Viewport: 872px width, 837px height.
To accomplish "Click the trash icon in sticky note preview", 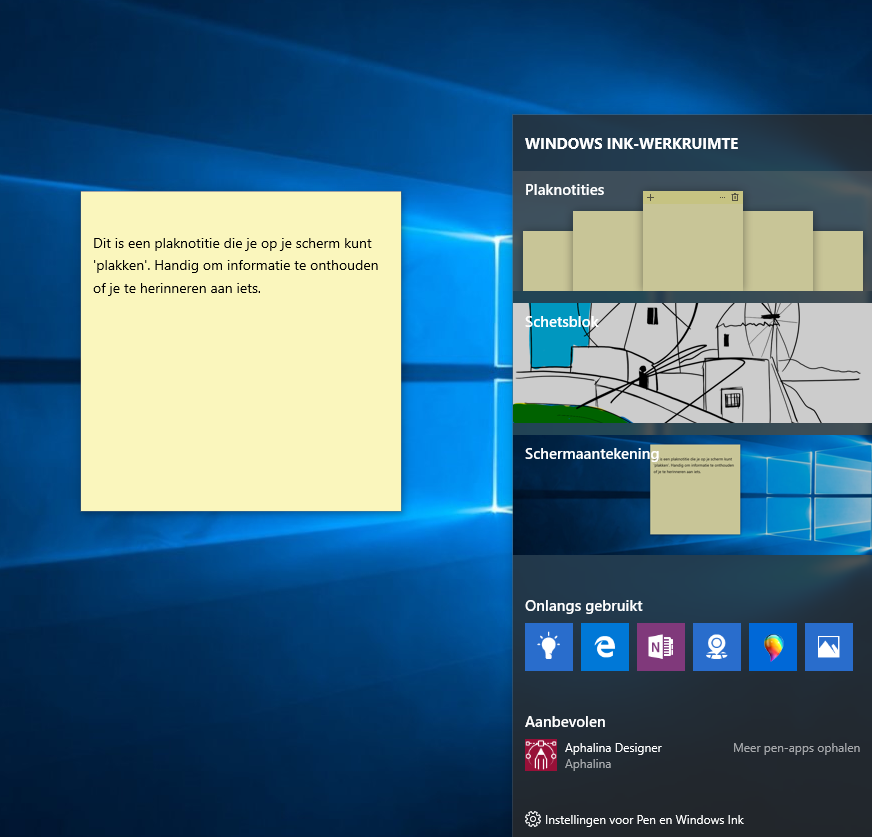I will click(x=735, y=198).
